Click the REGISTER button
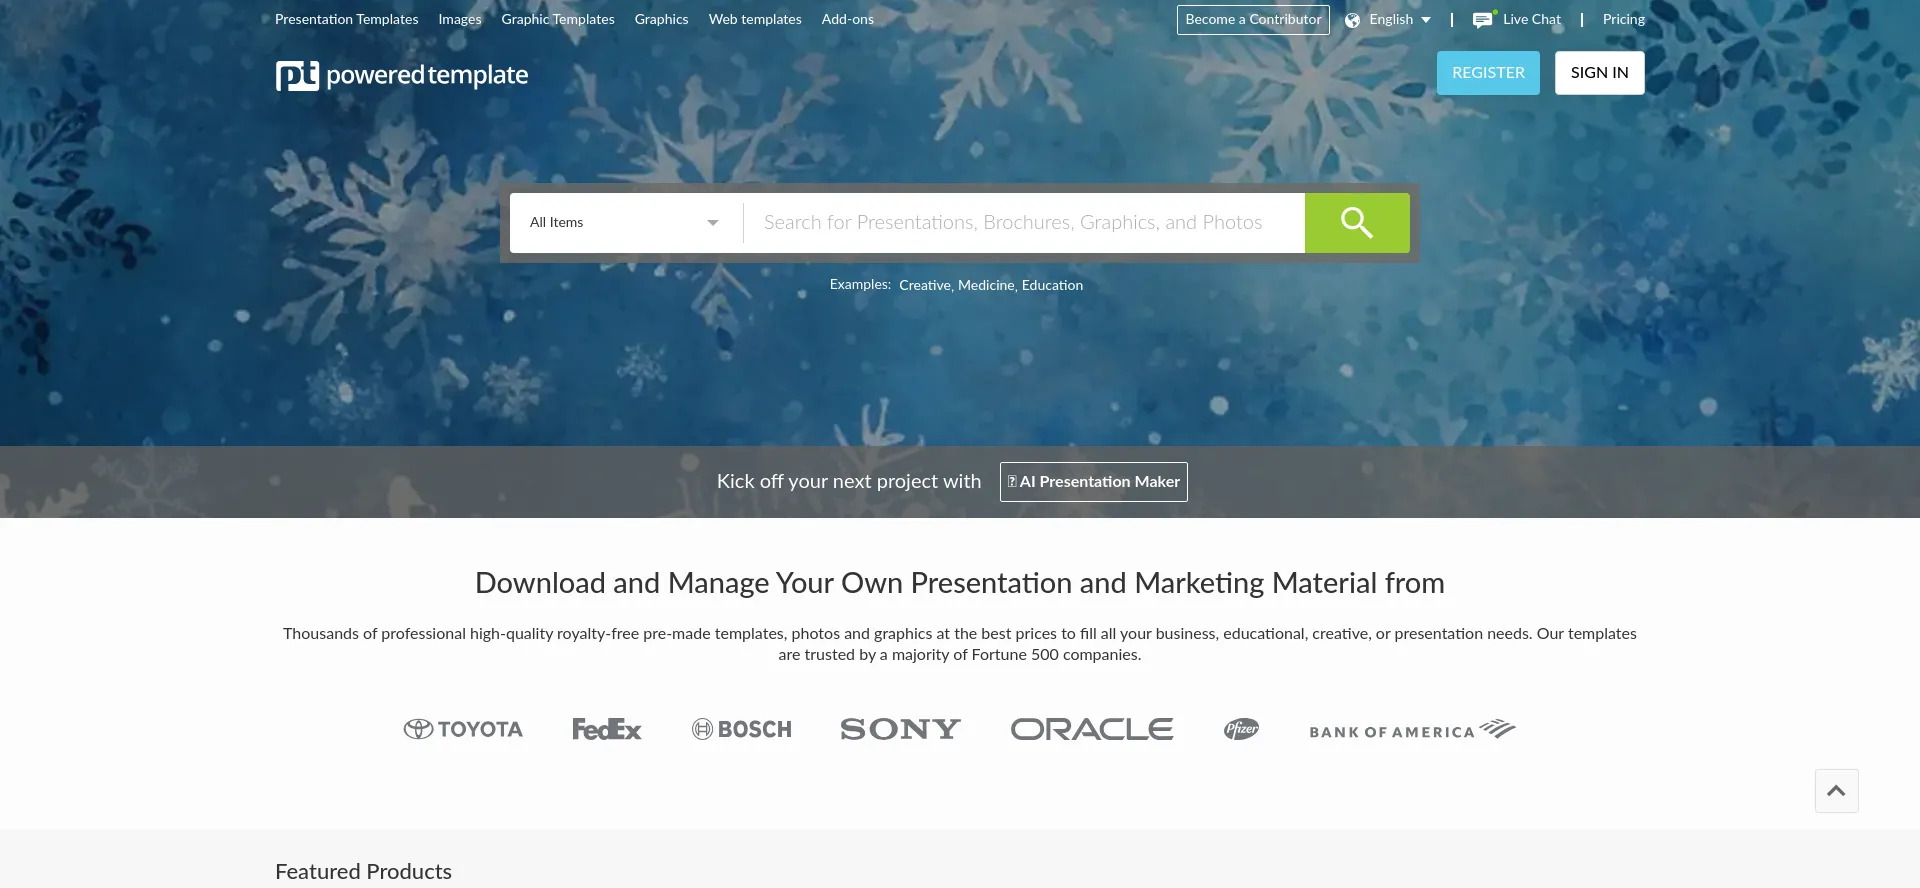The height and width of the screenshot is (888, 1920). pos(1487,73)
